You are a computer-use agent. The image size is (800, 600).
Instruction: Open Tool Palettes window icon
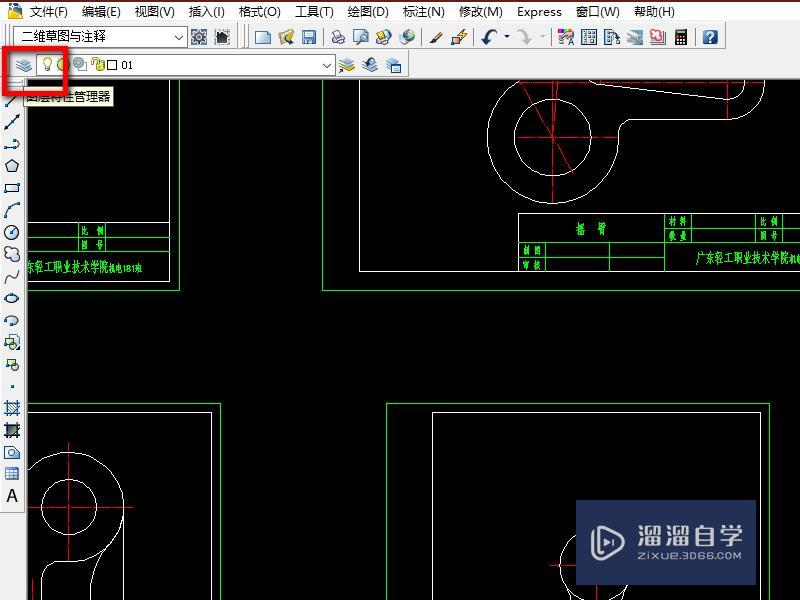[x=612, y=37]
